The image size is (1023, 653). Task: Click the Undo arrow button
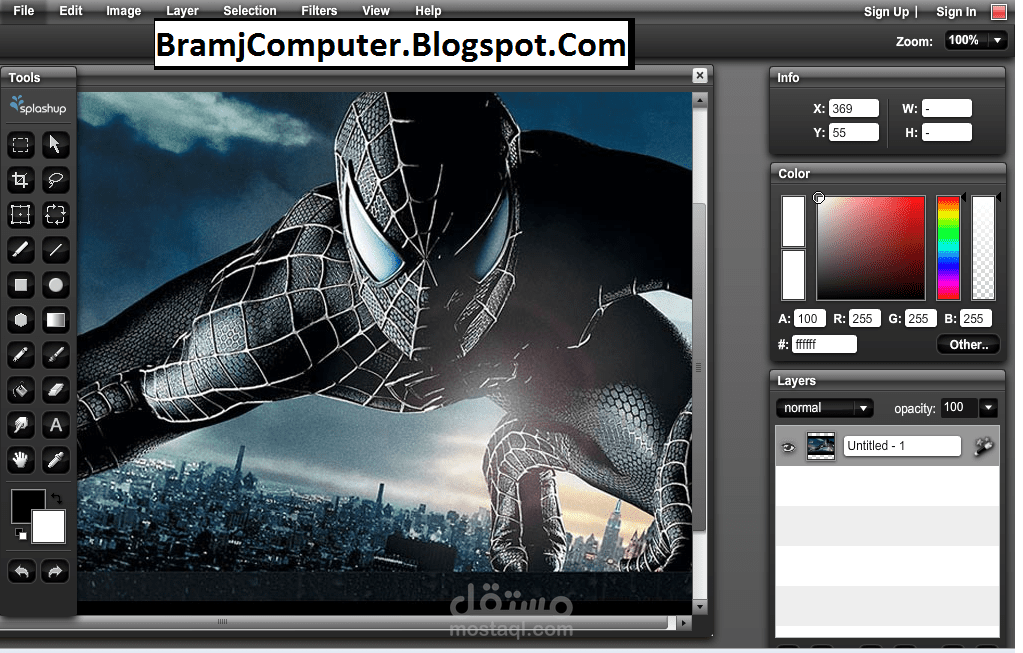click(22, 571)
